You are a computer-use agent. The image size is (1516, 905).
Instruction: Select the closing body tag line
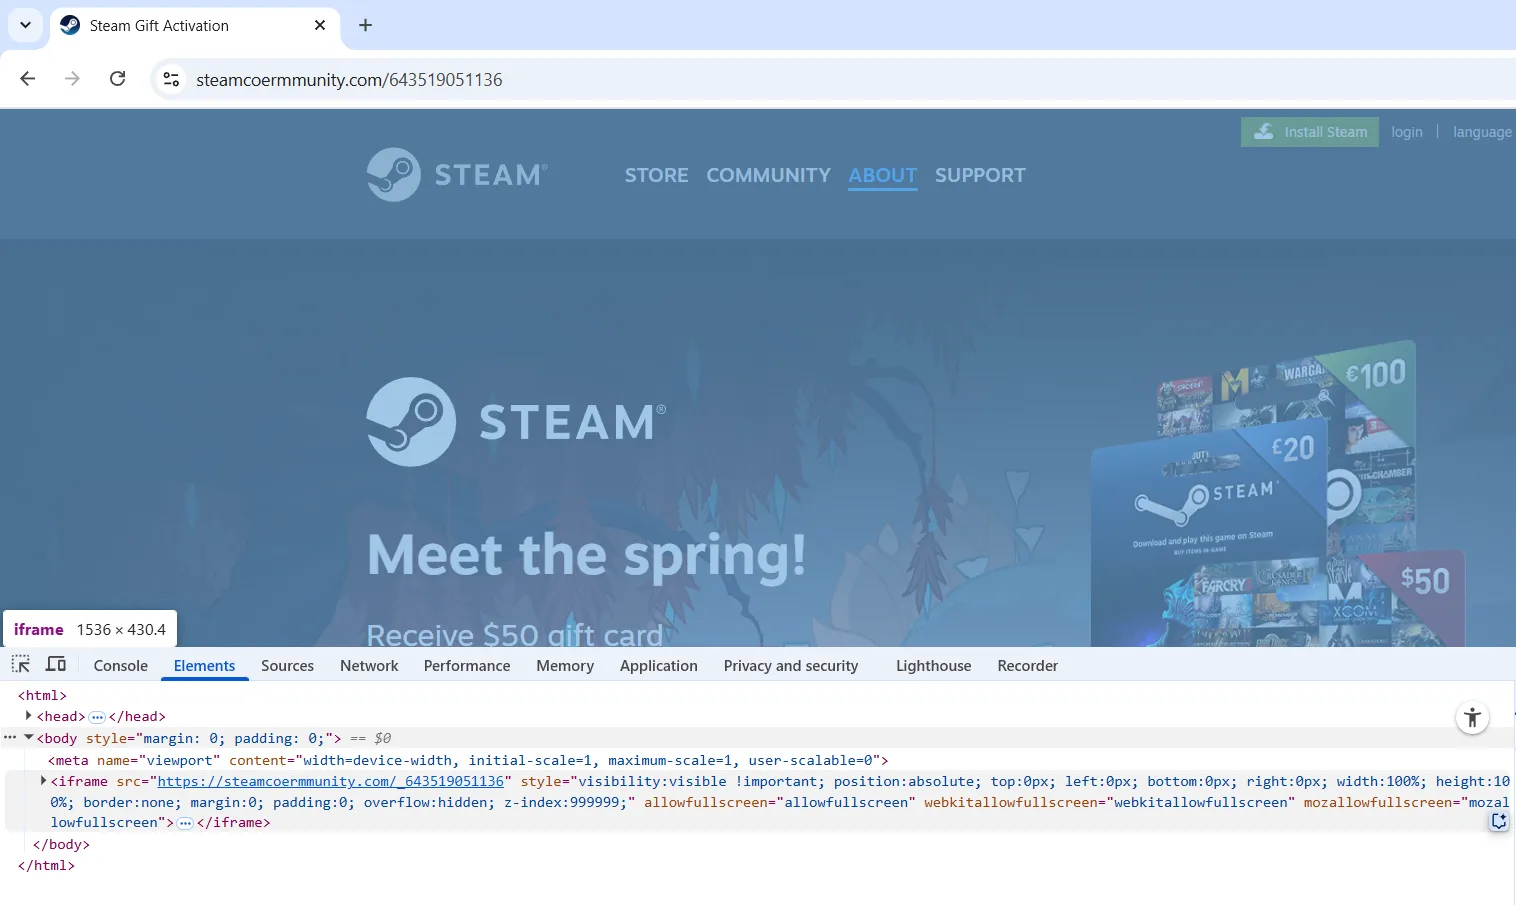[62, 844]
